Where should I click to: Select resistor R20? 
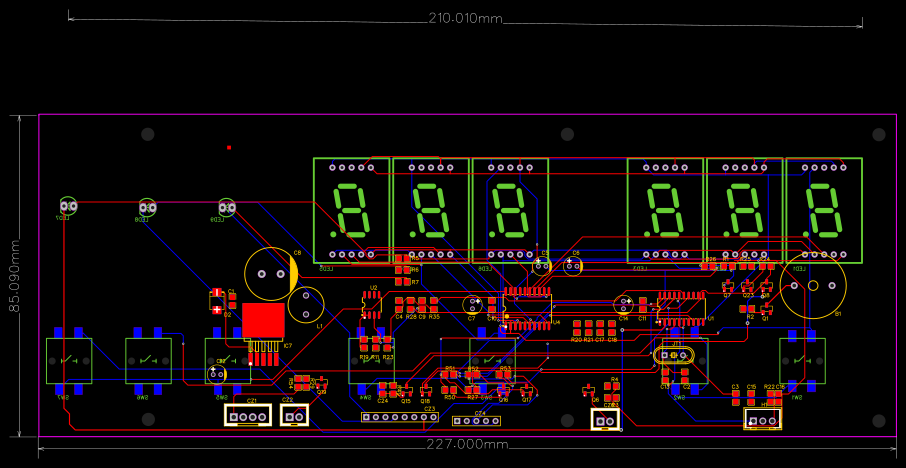577,328
